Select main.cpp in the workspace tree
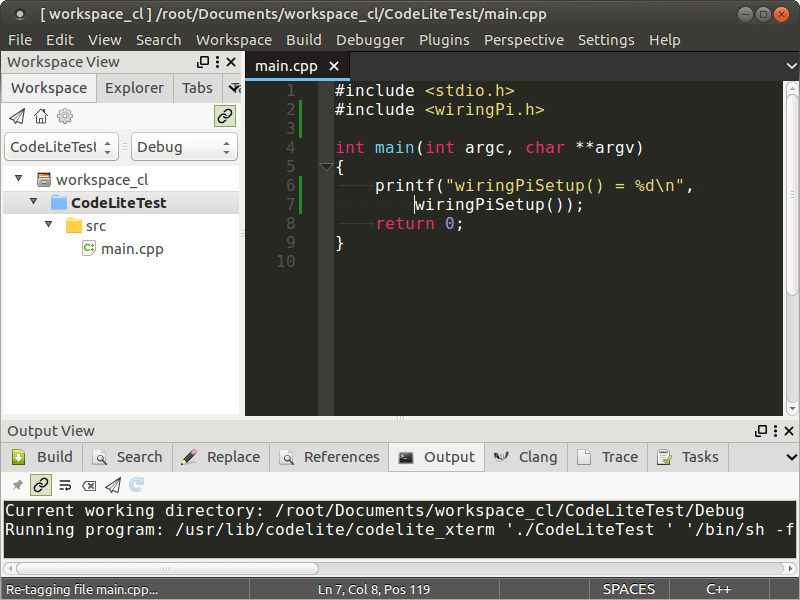800x600 pixels. 132,249
